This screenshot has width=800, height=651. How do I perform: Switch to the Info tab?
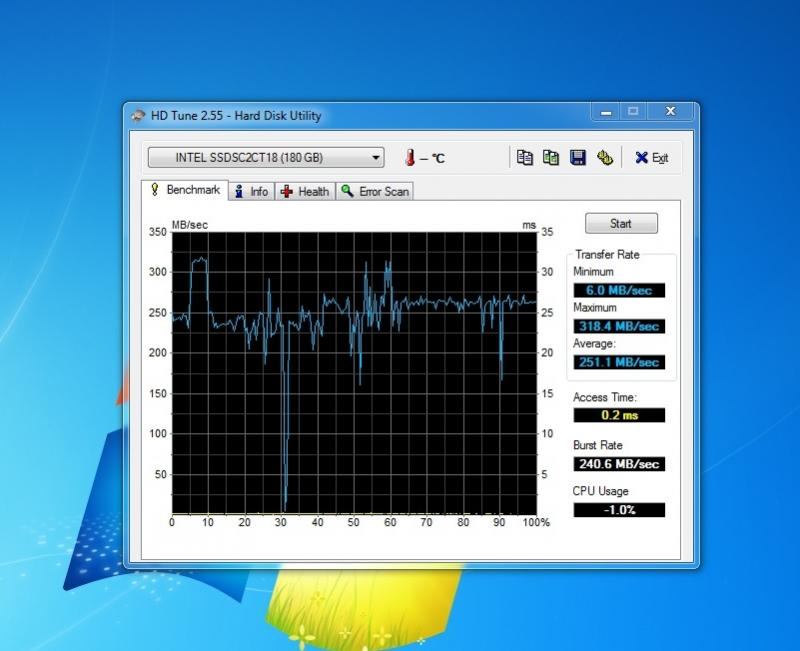(252, 191)
